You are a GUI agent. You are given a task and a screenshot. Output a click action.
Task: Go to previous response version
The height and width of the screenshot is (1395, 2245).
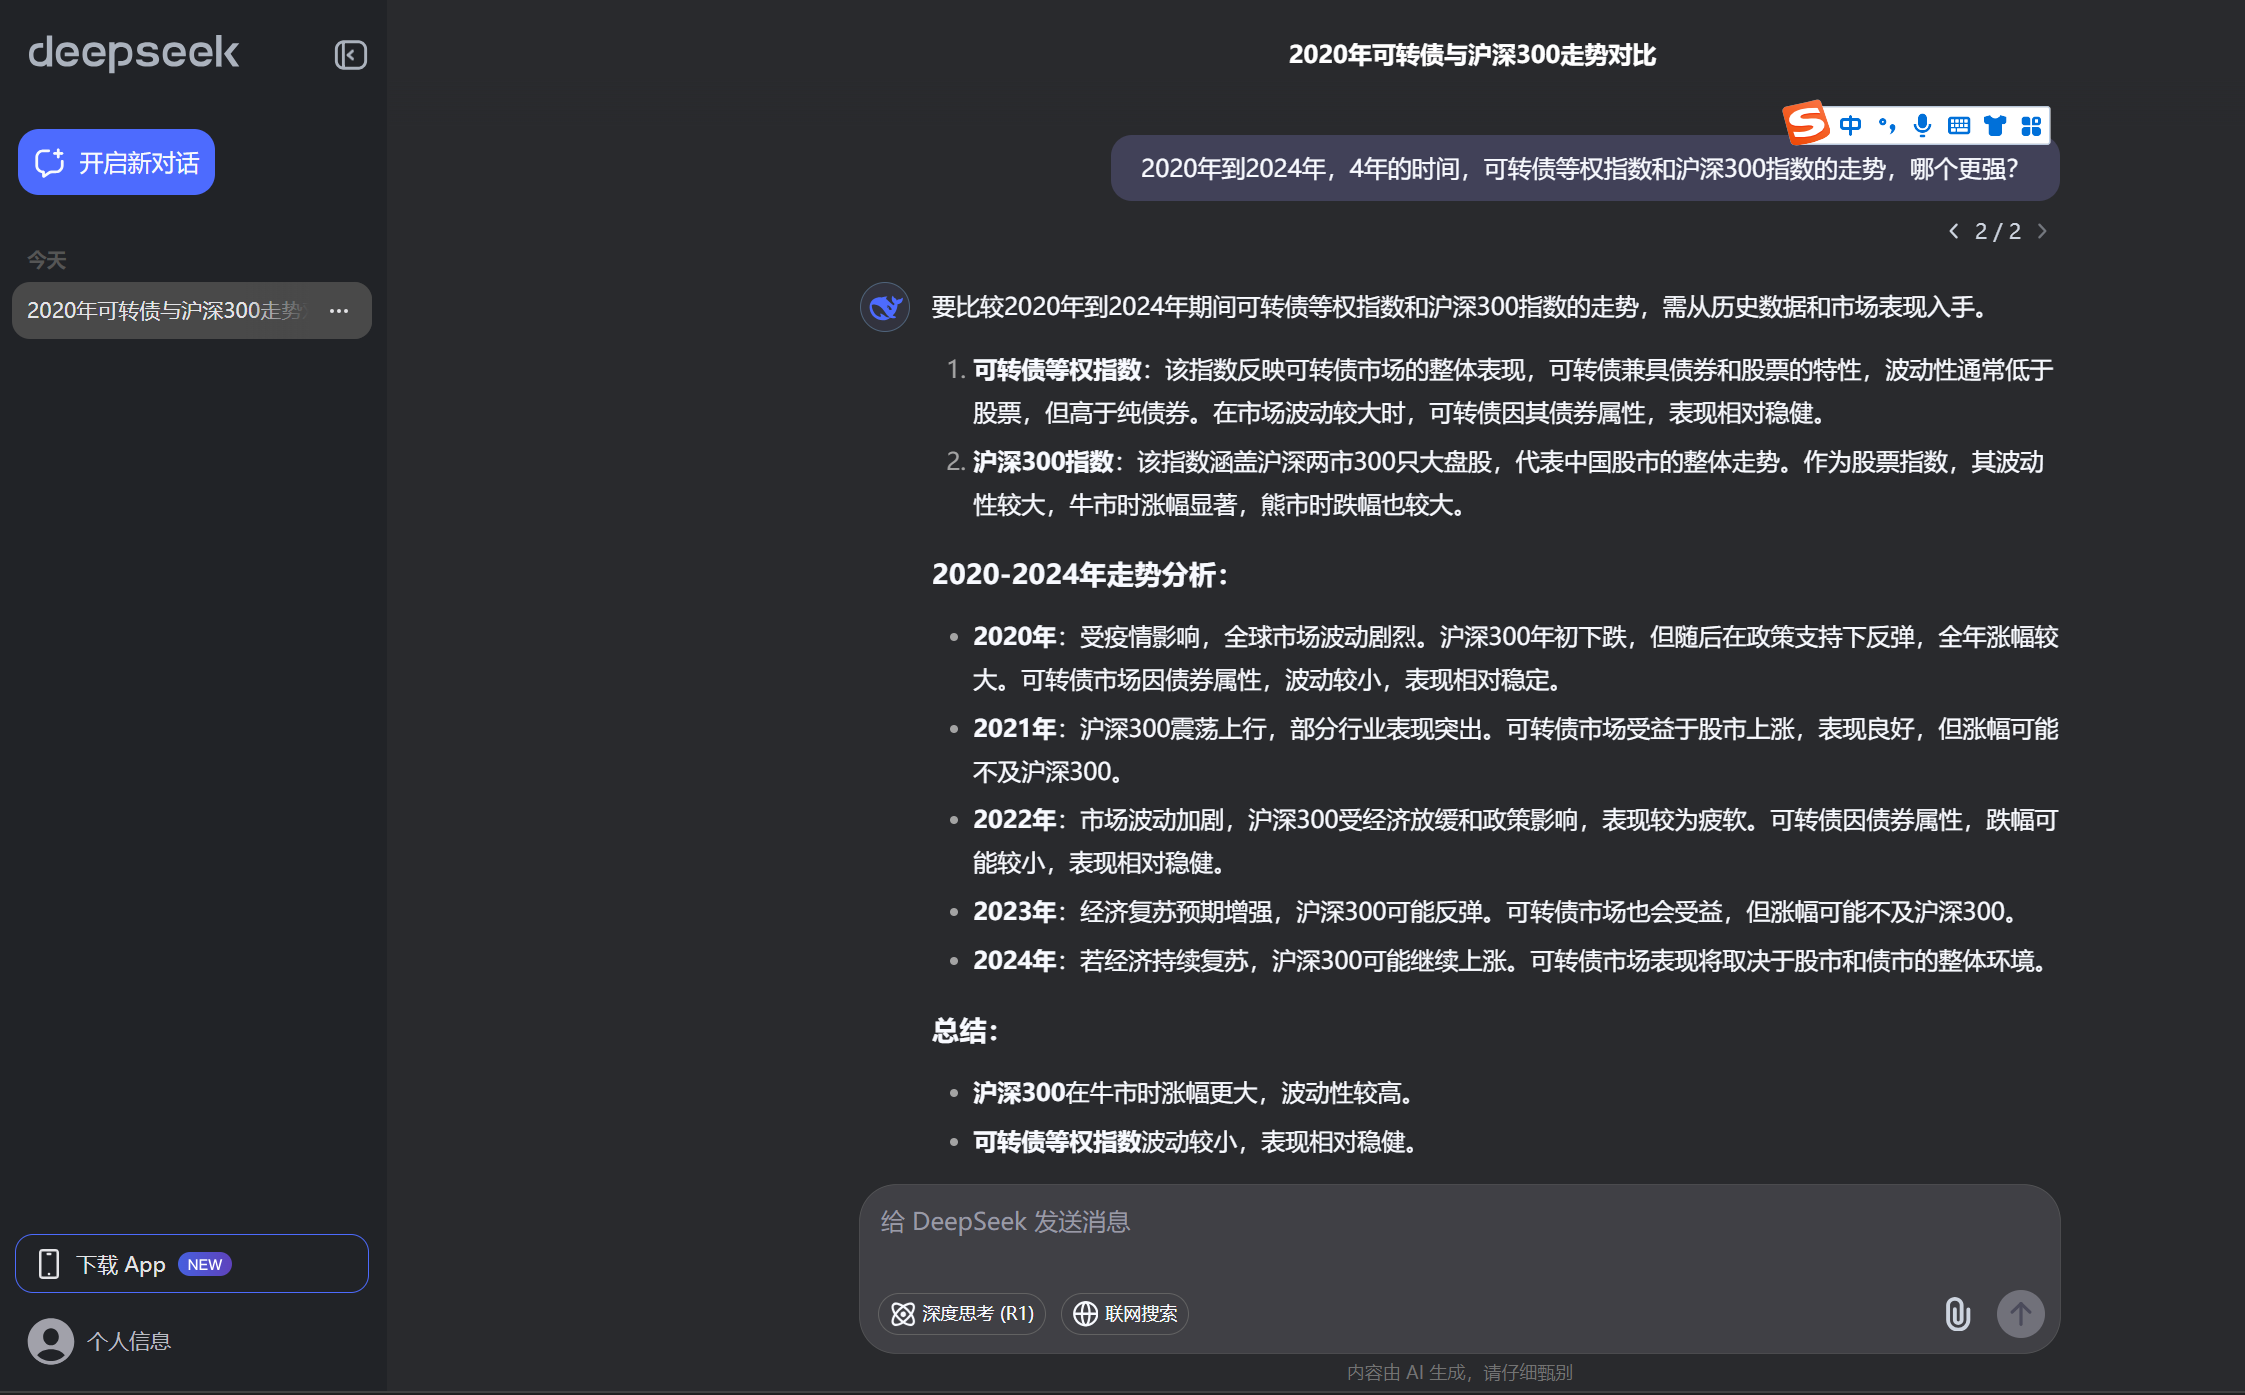[1954, 231]
